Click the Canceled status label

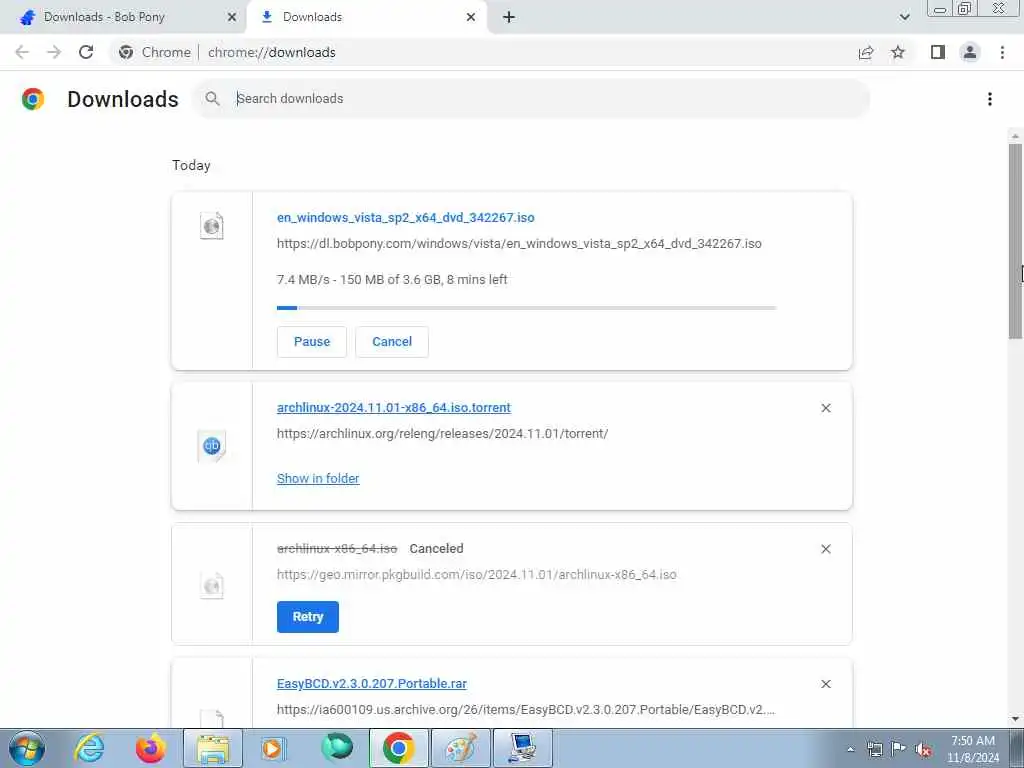[x=436, y=549]
